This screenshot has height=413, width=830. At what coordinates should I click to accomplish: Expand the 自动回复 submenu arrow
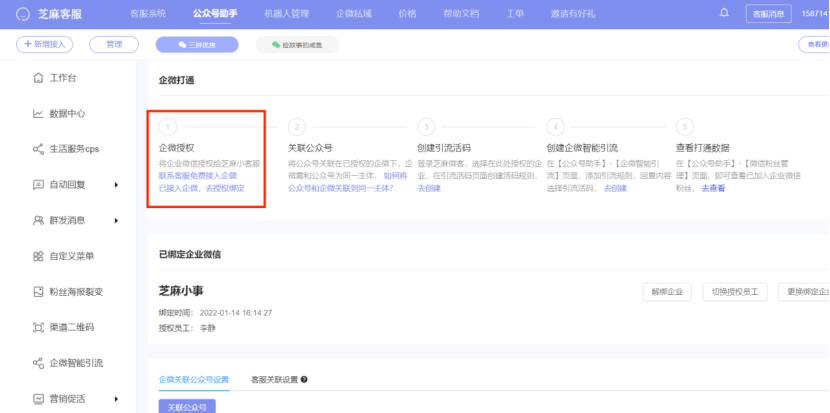click(x=116, y=185)
